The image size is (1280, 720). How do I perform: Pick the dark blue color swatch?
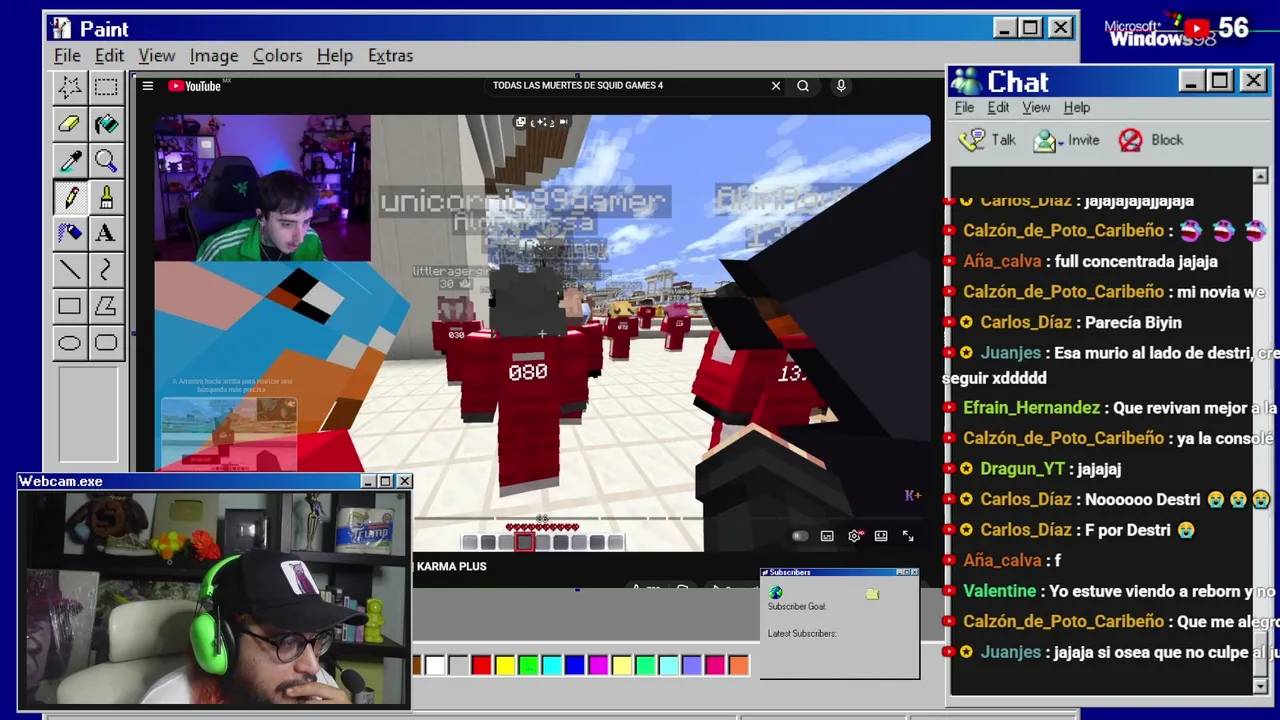[x=575, y=665]
